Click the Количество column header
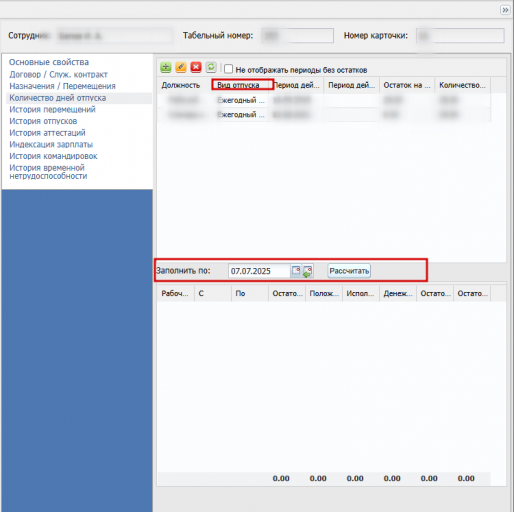 coord(462,85)
